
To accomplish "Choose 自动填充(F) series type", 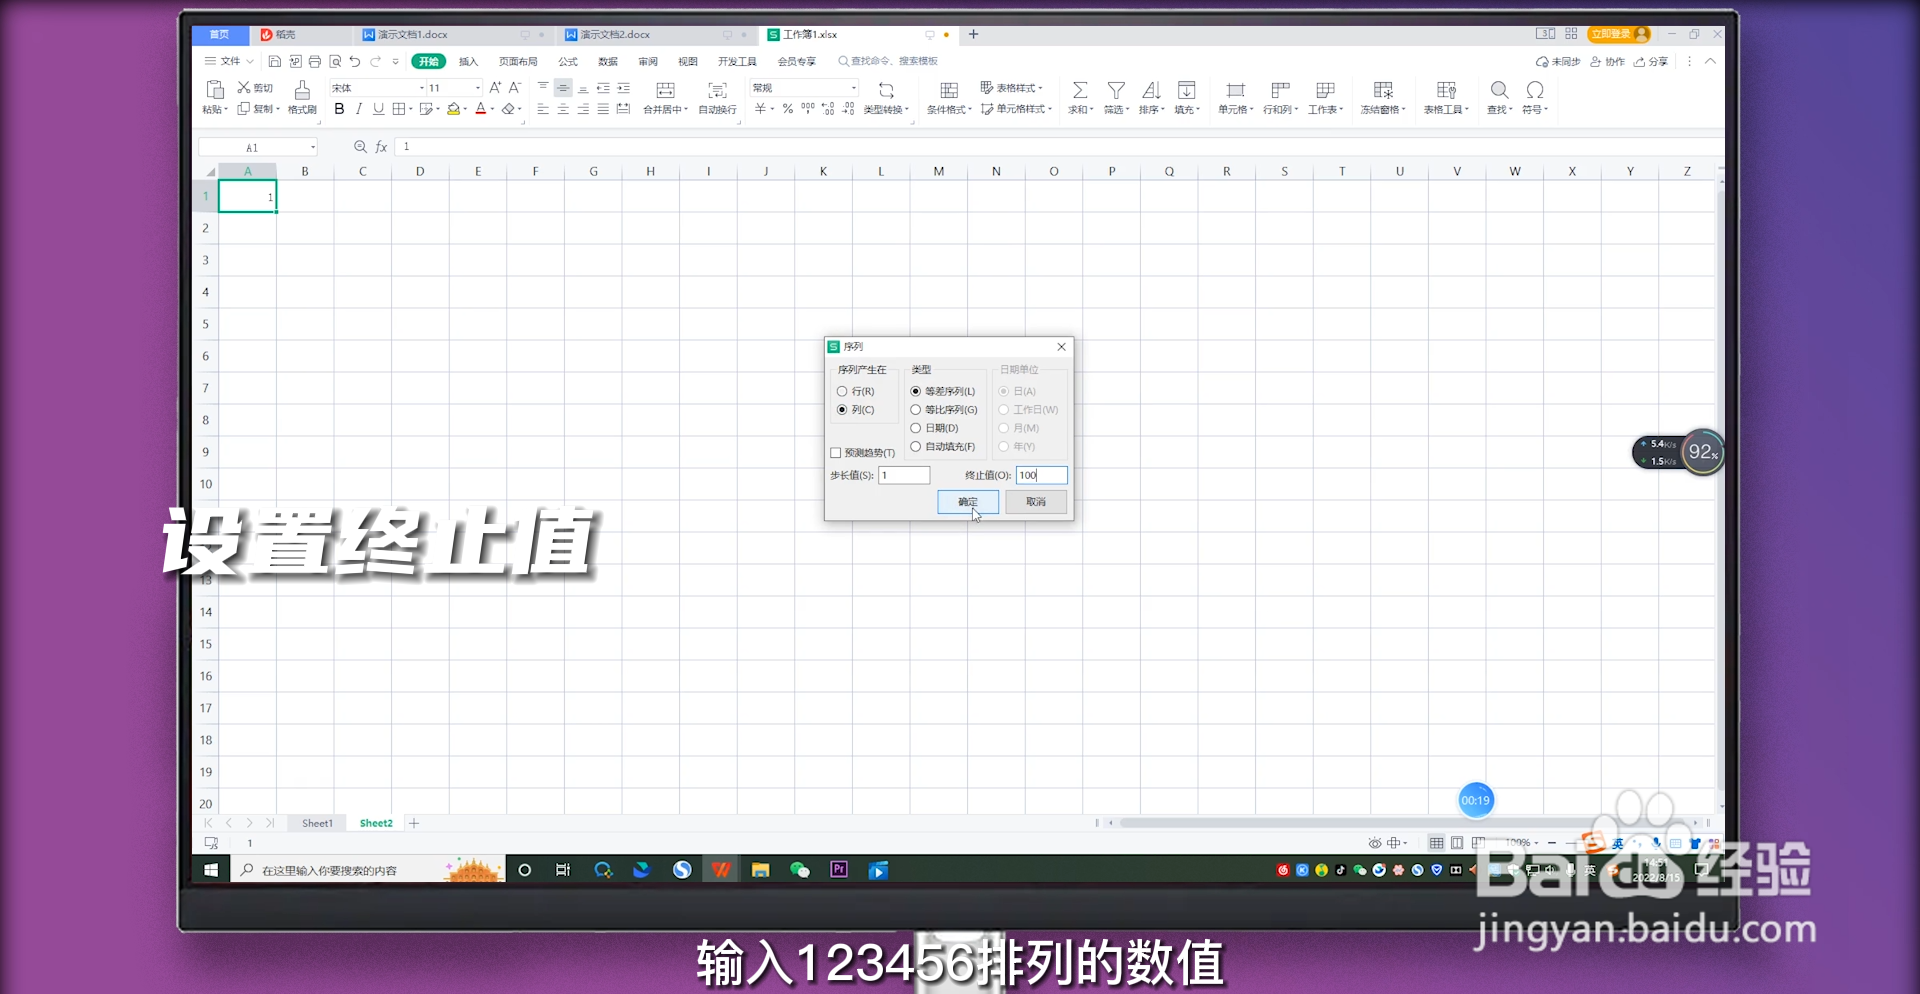I will point(943,447).
